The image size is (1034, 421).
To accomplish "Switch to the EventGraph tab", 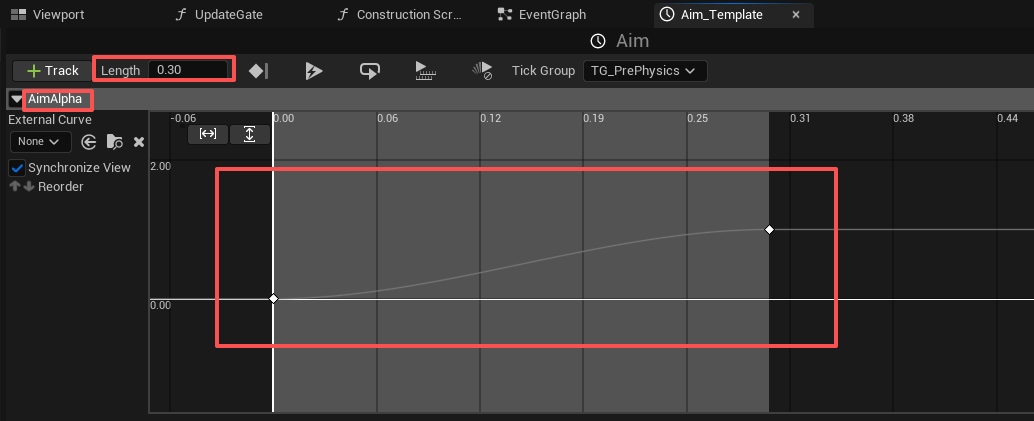I will click(x=542, y=15).
